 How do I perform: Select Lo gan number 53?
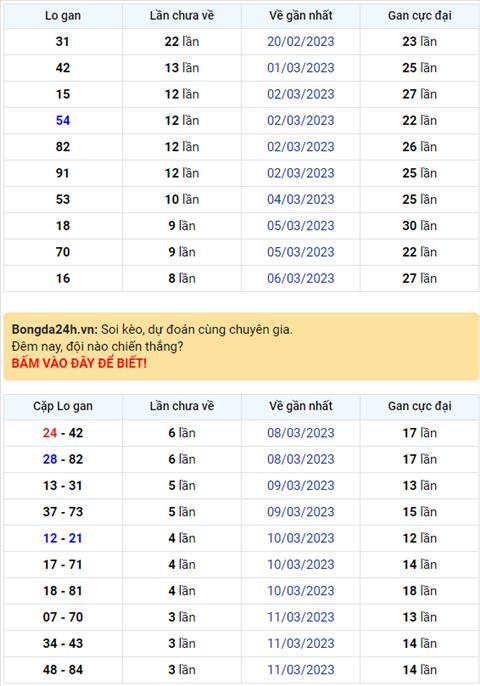[x=63, y=199]
